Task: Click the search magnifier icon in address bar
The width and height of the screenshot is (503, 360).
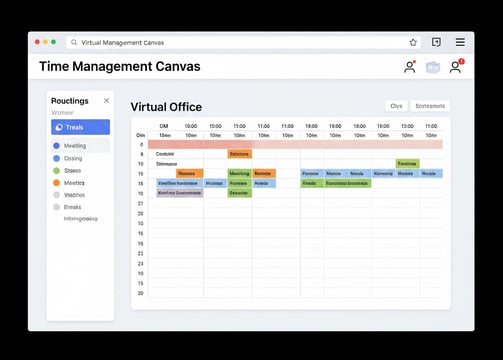Action: coord(74,42)
